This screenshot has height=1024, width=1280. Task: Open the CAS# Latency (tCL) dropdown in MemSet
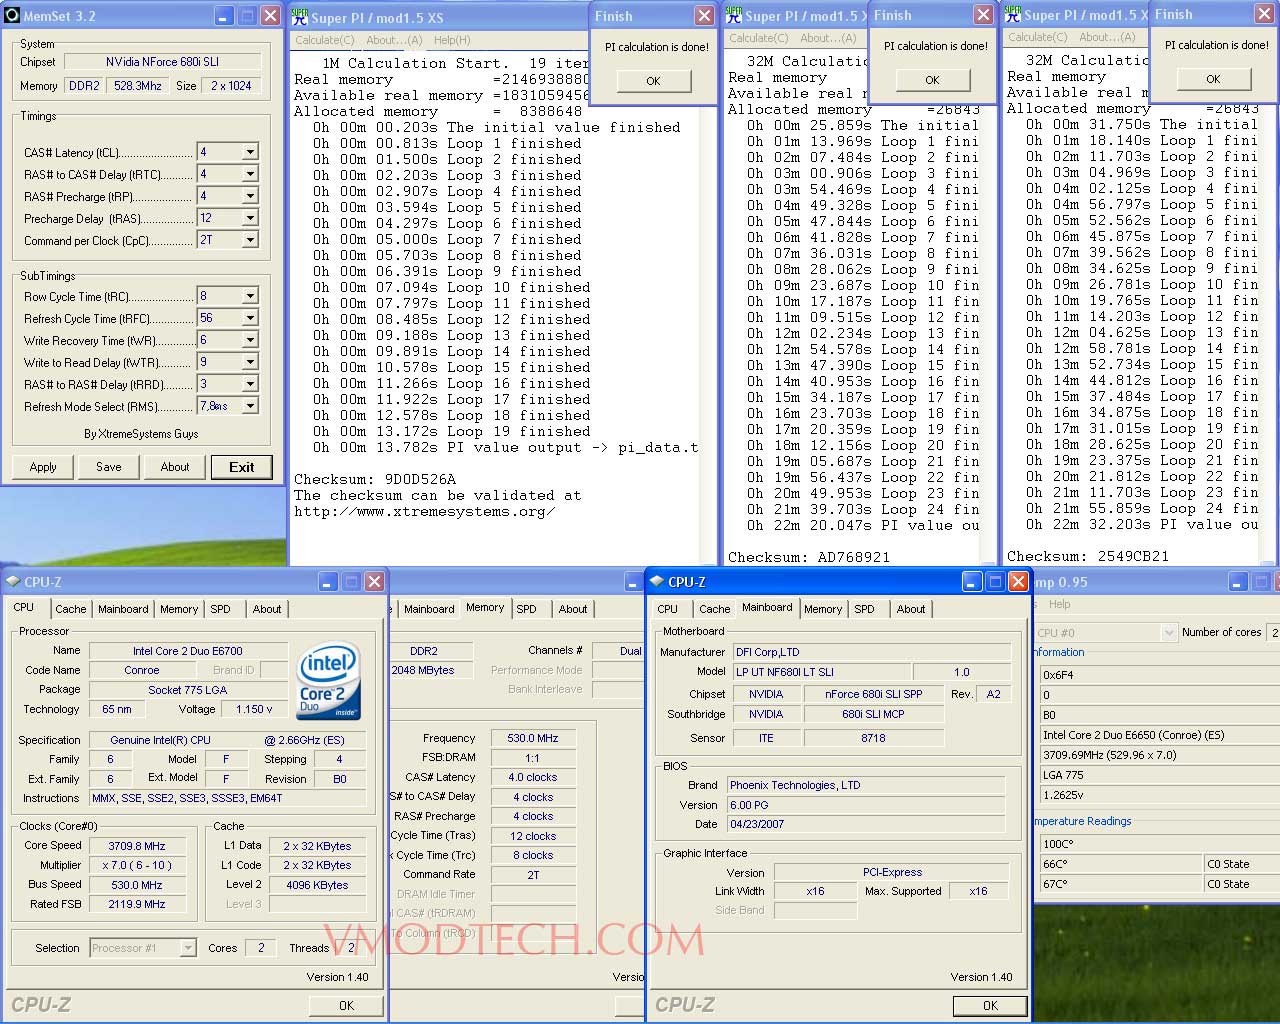point(250,152)
